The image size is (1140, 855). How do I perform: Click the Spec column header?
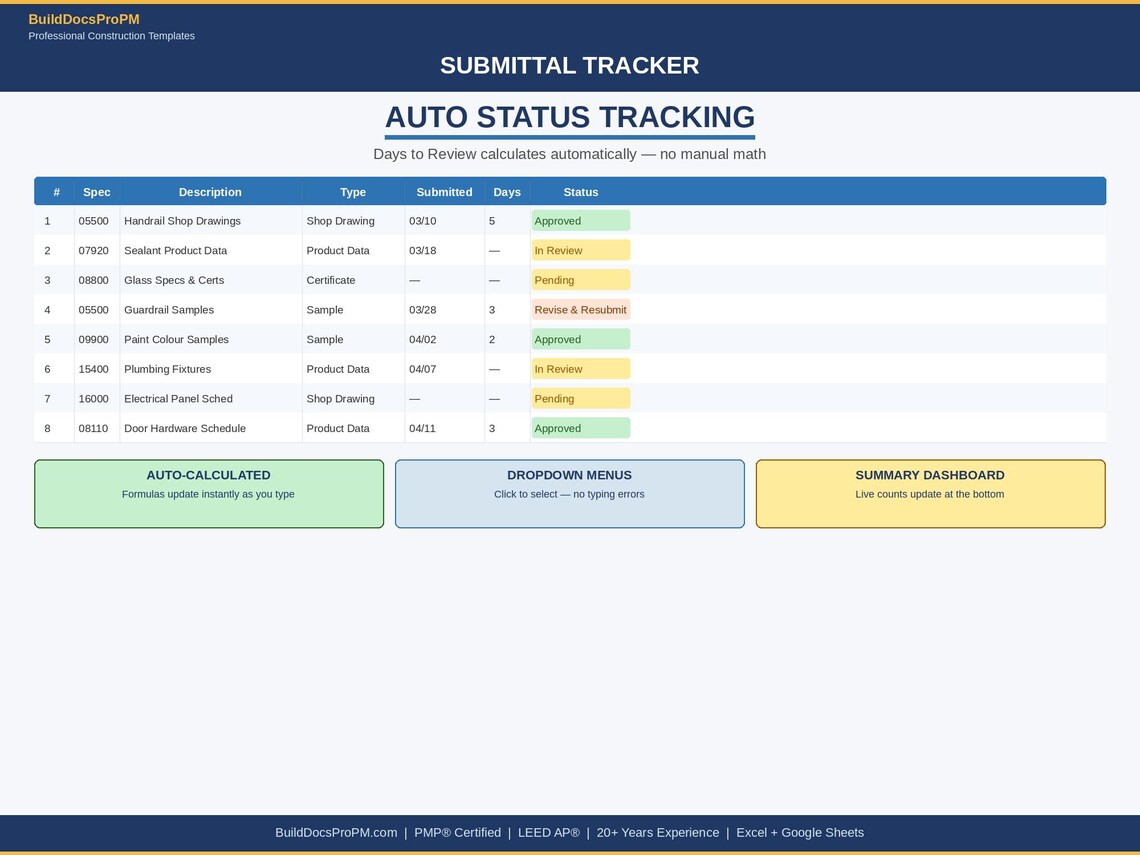pos(97,192)
